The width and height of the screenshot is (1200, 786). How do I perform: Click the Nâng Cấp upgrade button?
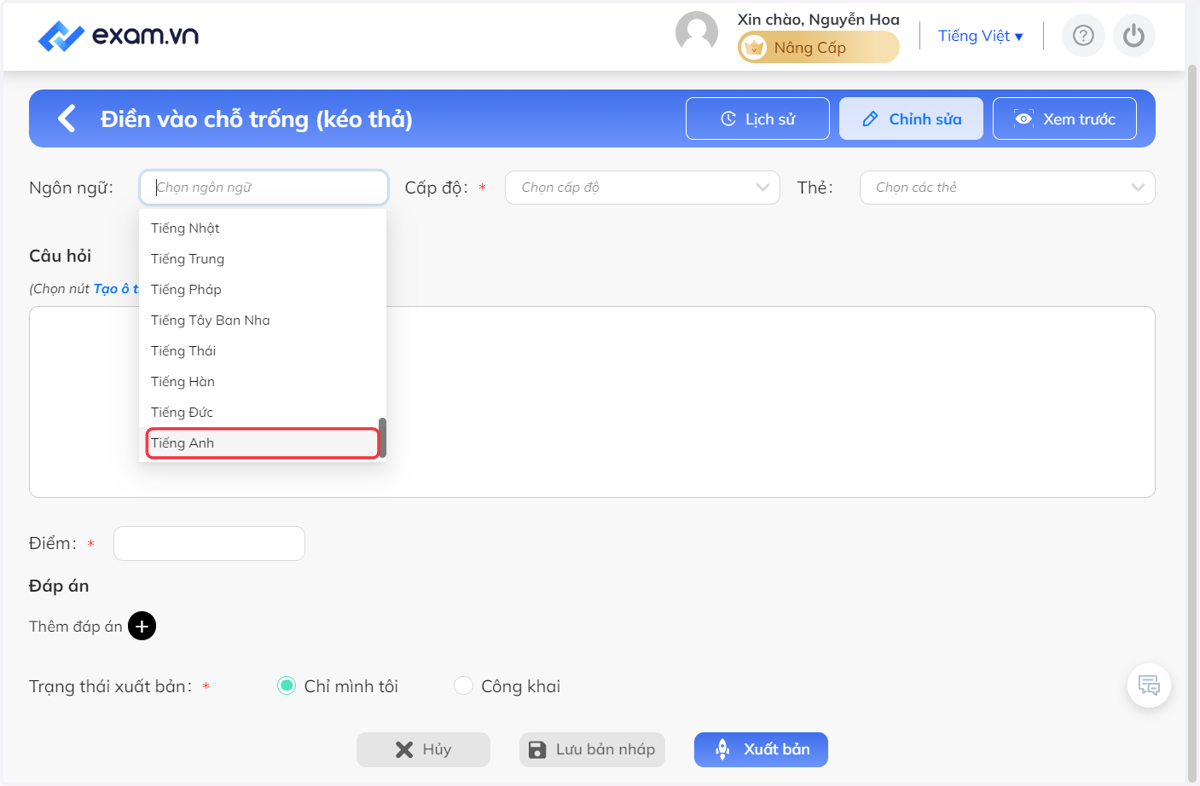[818, 47]
